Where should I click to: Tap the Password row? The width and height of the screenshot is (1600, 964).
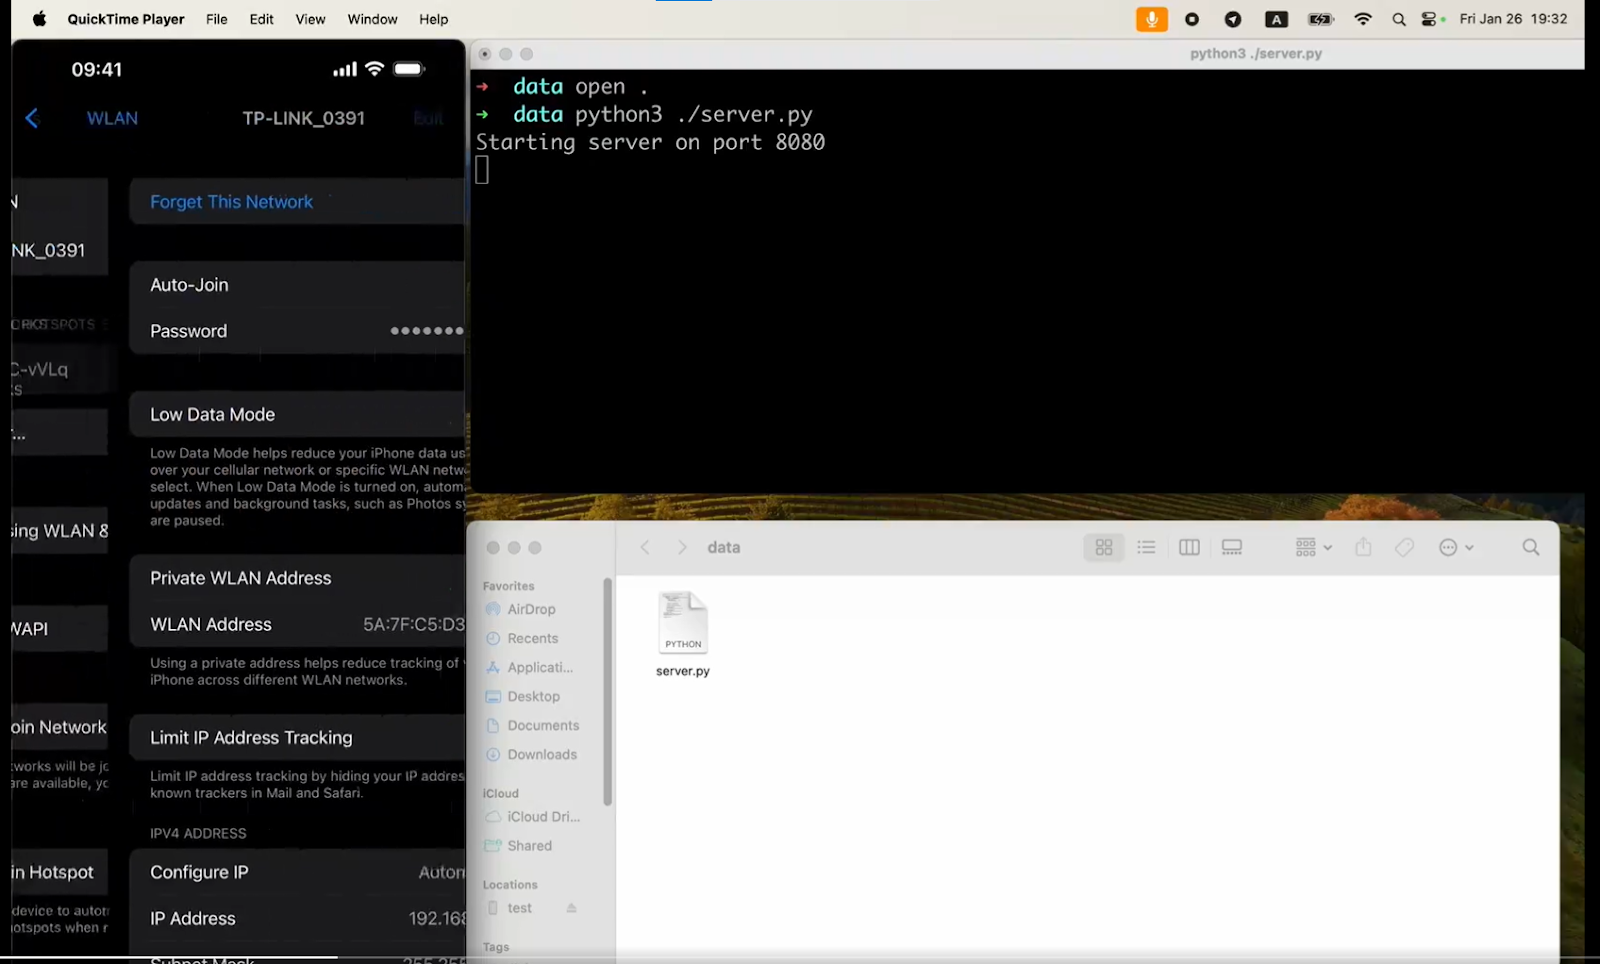click(x=297, y=331)
